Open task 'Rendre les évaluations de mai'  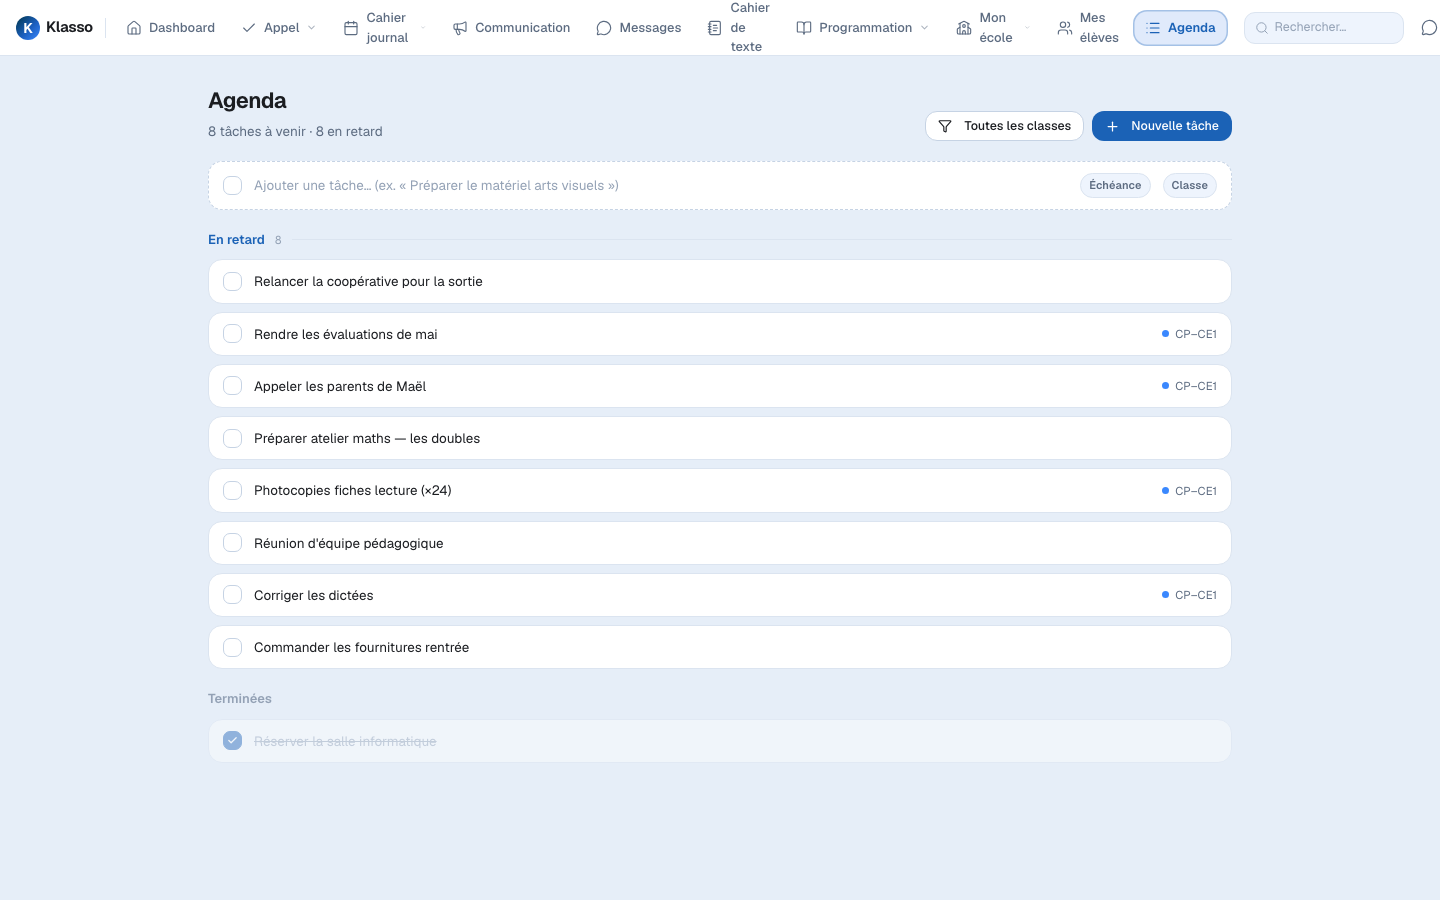[346, 334]
